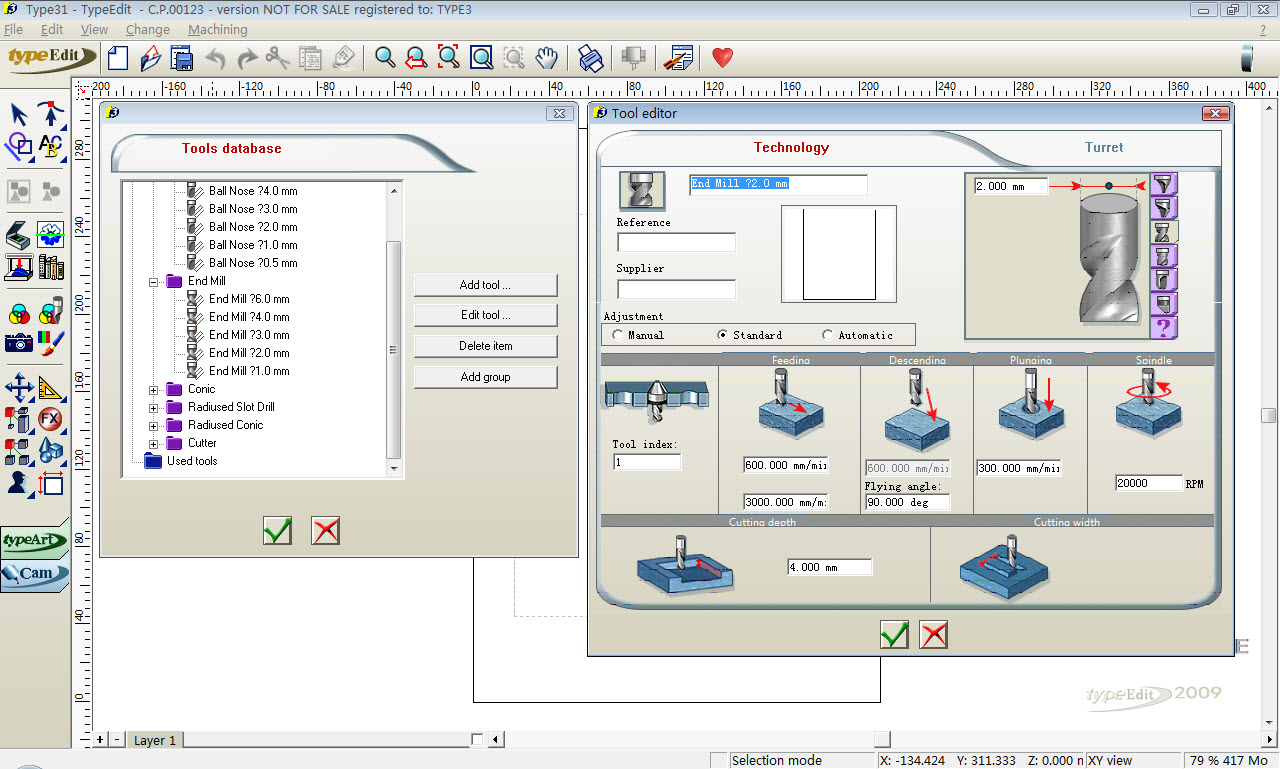The image size is (1280, 769).
Task: Click the tool diameter field 2.000 mm
Action: [x=1011, y=186]
